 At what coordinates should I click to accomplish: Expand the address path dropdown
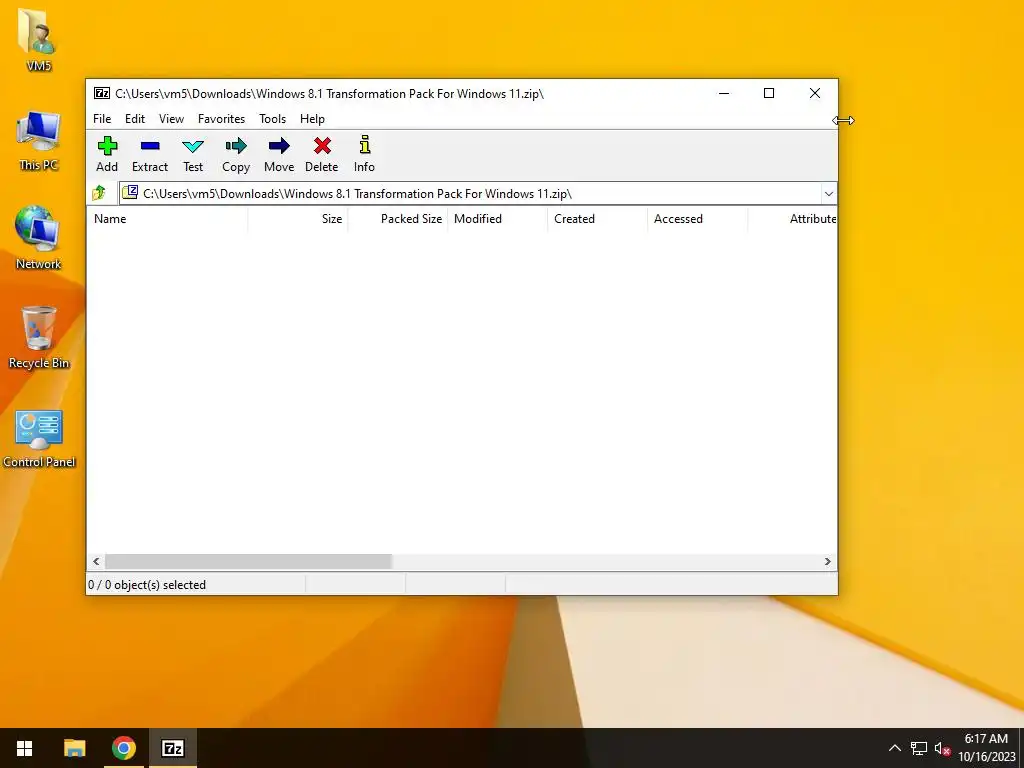[829, 193]
